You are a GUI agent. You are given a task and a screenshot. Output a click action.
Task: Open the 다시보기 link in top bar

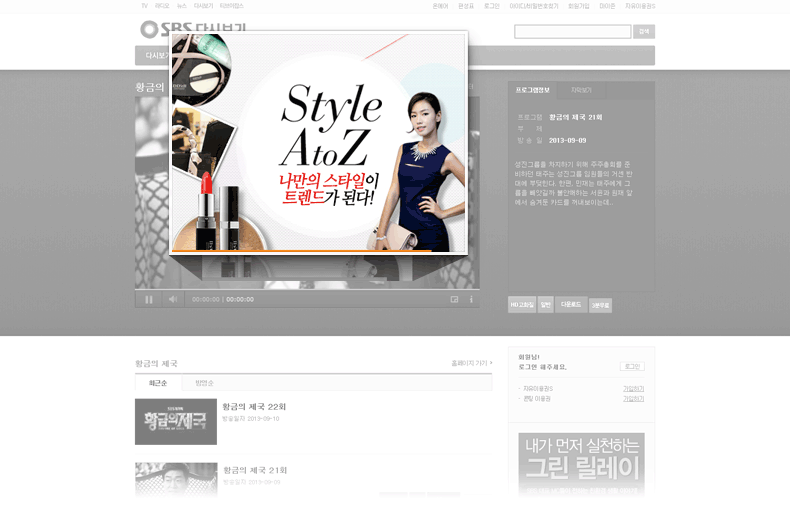pos(204,6)
